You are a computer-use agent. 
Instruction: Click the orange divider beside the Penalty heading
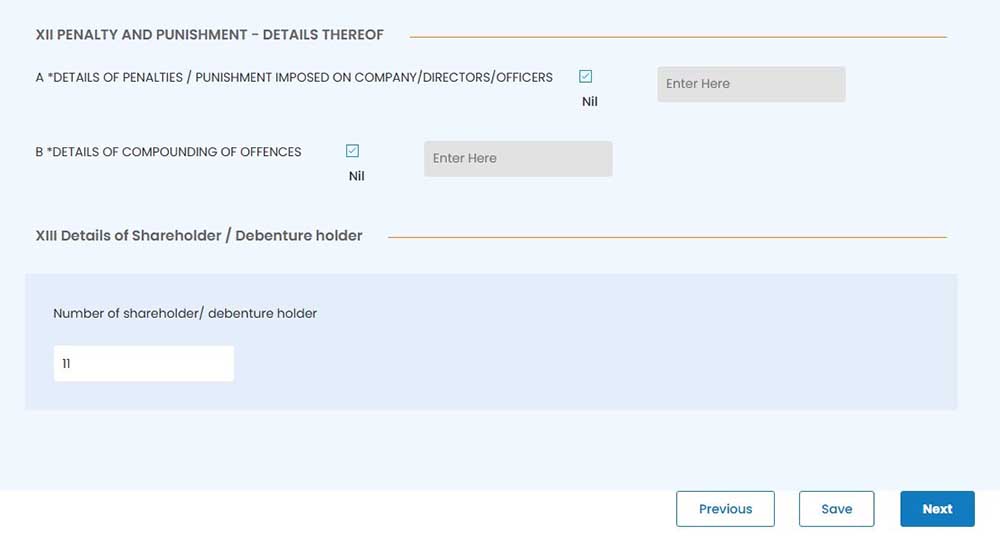pyautogui.click(x=677, y=37)
